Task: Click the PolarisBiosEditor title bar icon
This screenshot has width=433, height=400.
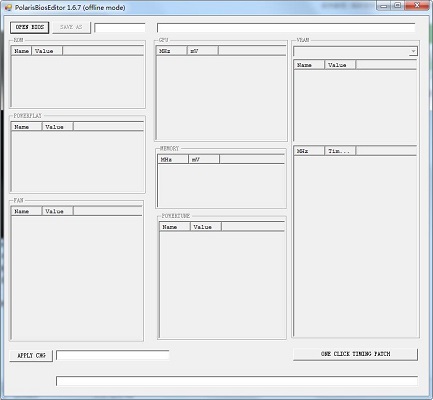Action: tap(8, 7)
